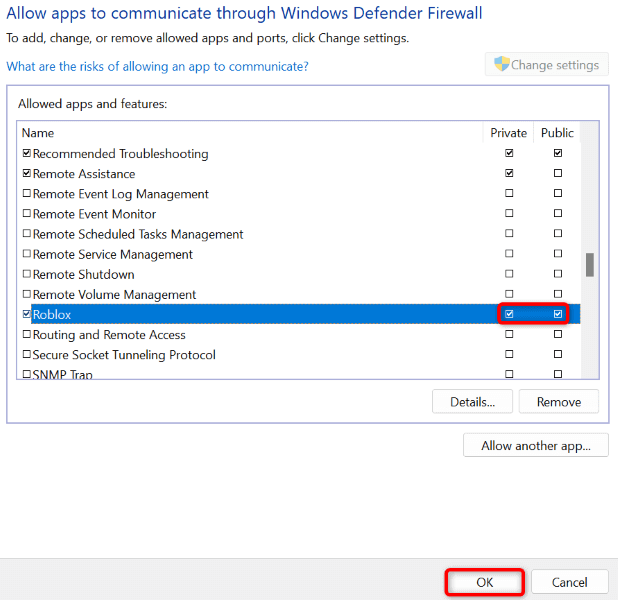Click the Remove button
Screen dimensions: 618x600
pos(558,402)
